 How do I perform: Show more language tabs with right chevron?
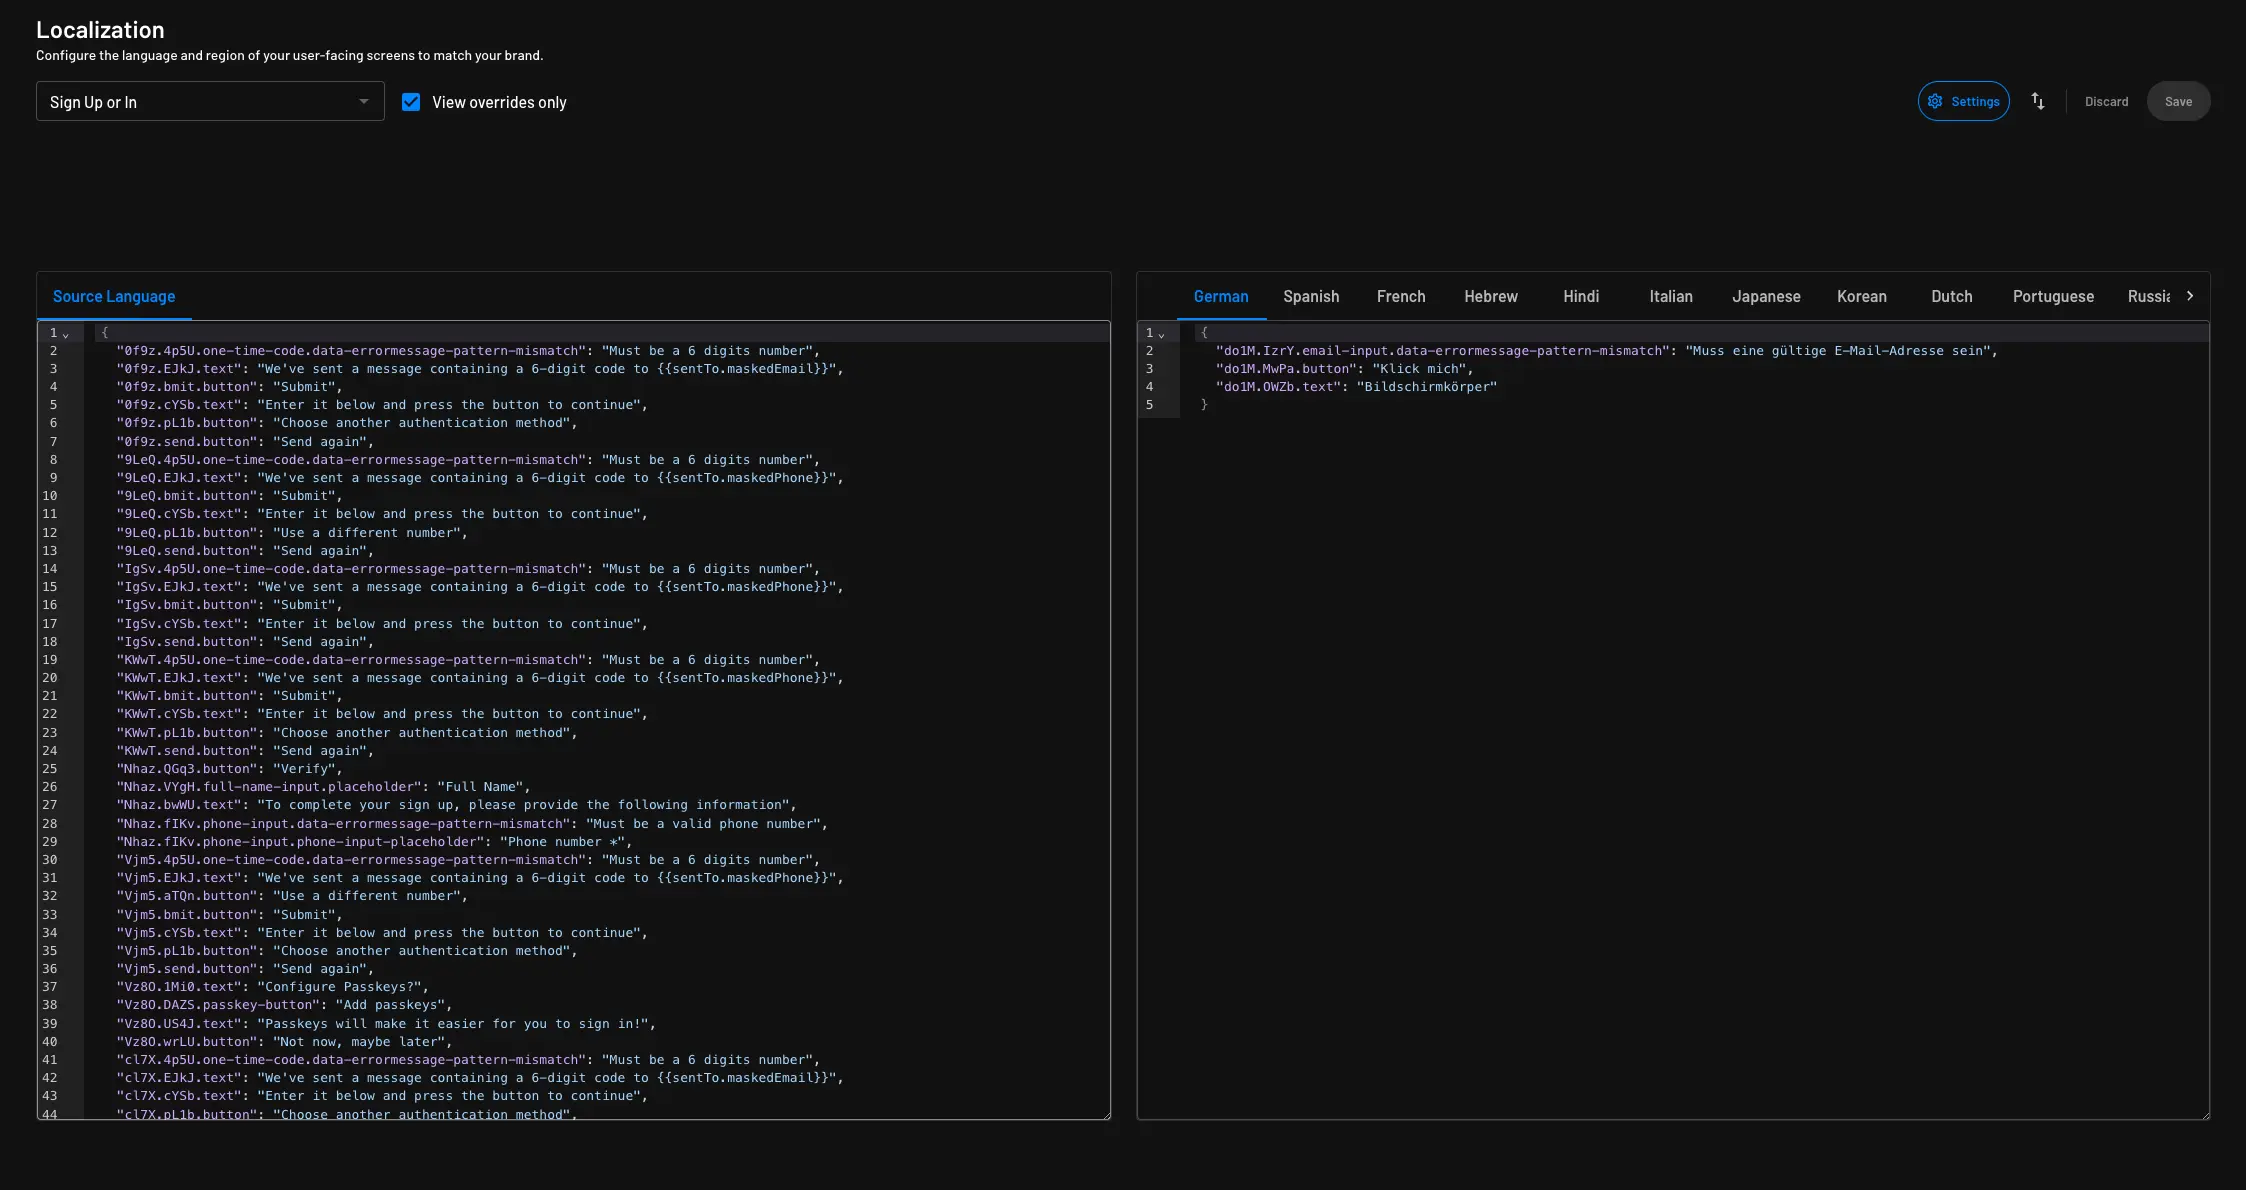coord(2190,296)
